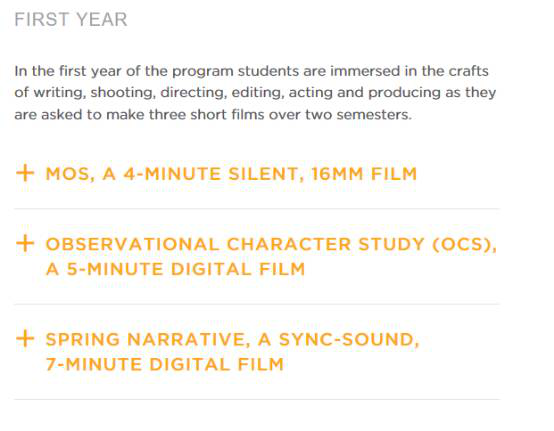Click the word 'MOS,' in the first accordion
Screen dimensions: 554x431
point(70,174)
